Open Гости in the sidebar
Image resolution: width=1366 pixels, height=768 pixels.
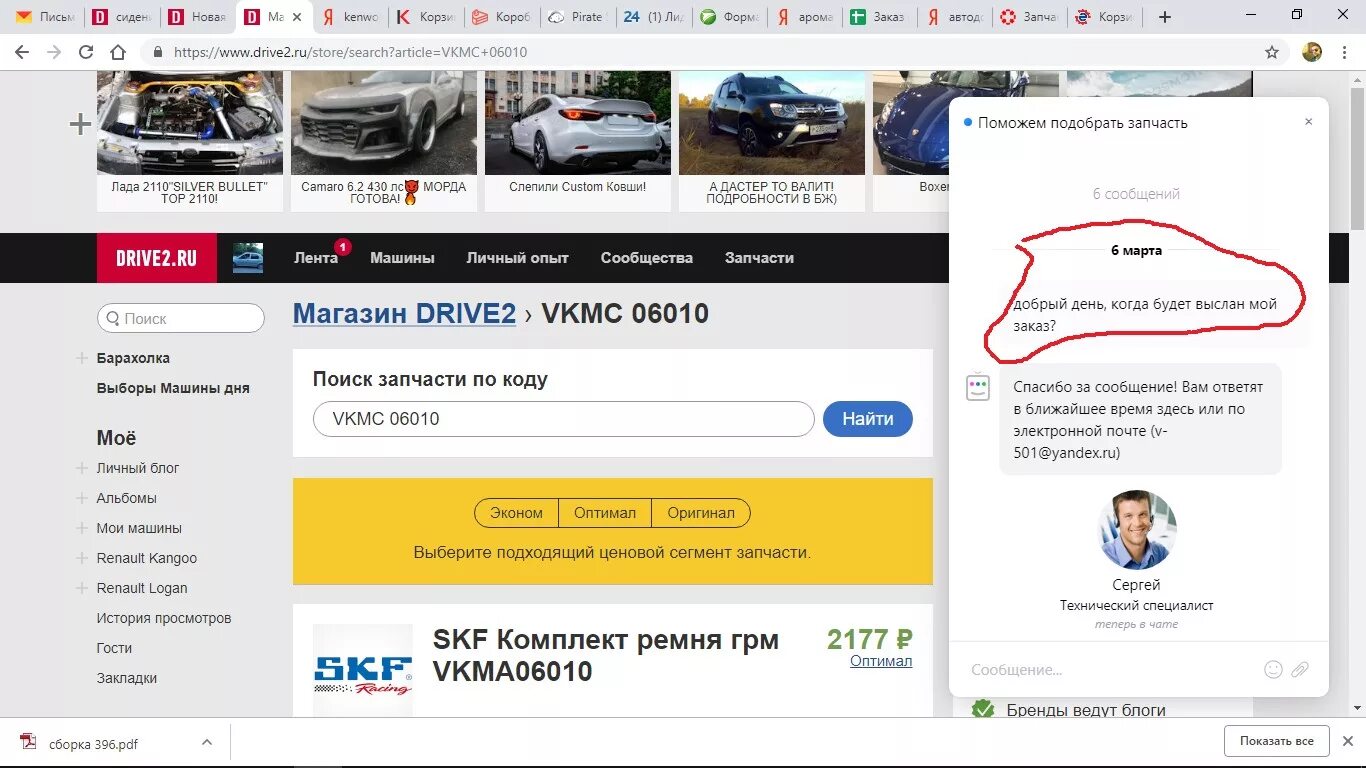pos(114,648)
